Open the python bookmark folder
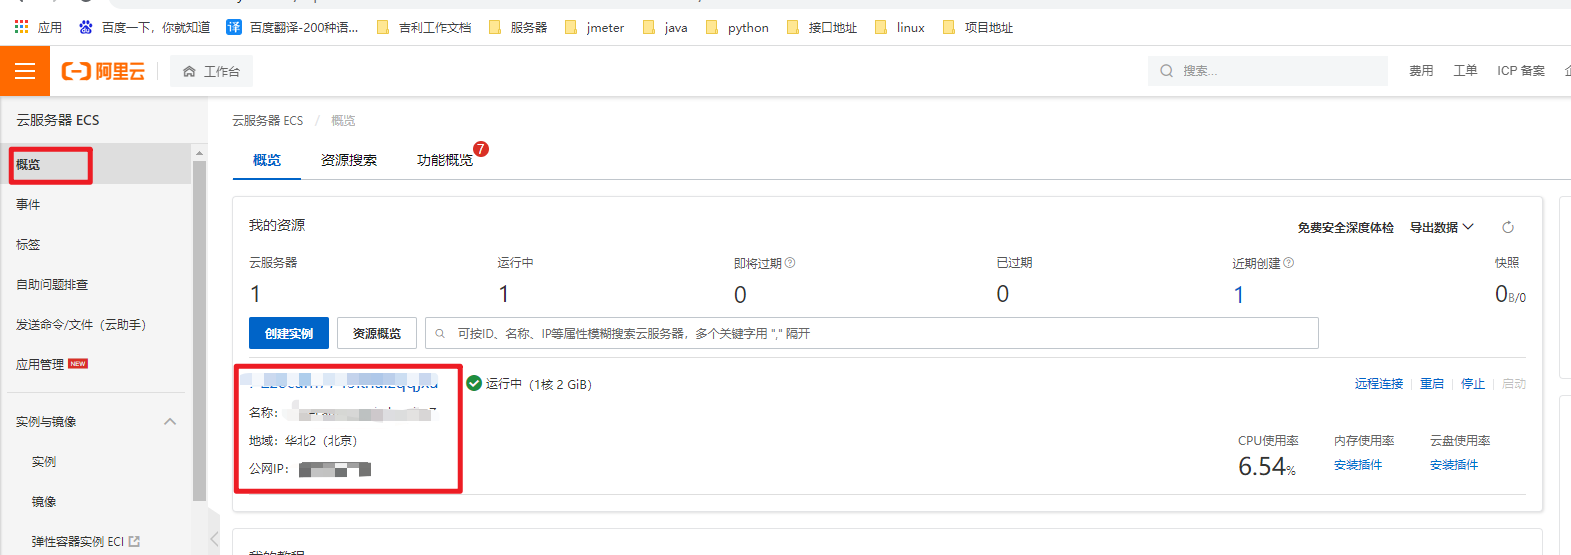Viewport: 1571px width, 555px height. (x=737, y=27)
